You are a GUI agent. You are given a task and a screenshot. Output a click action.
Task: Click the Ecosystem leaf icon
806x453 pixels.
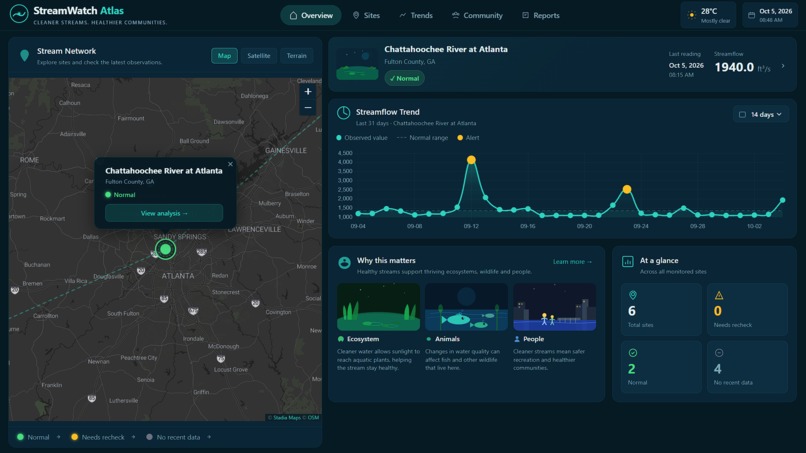point(341,339)
